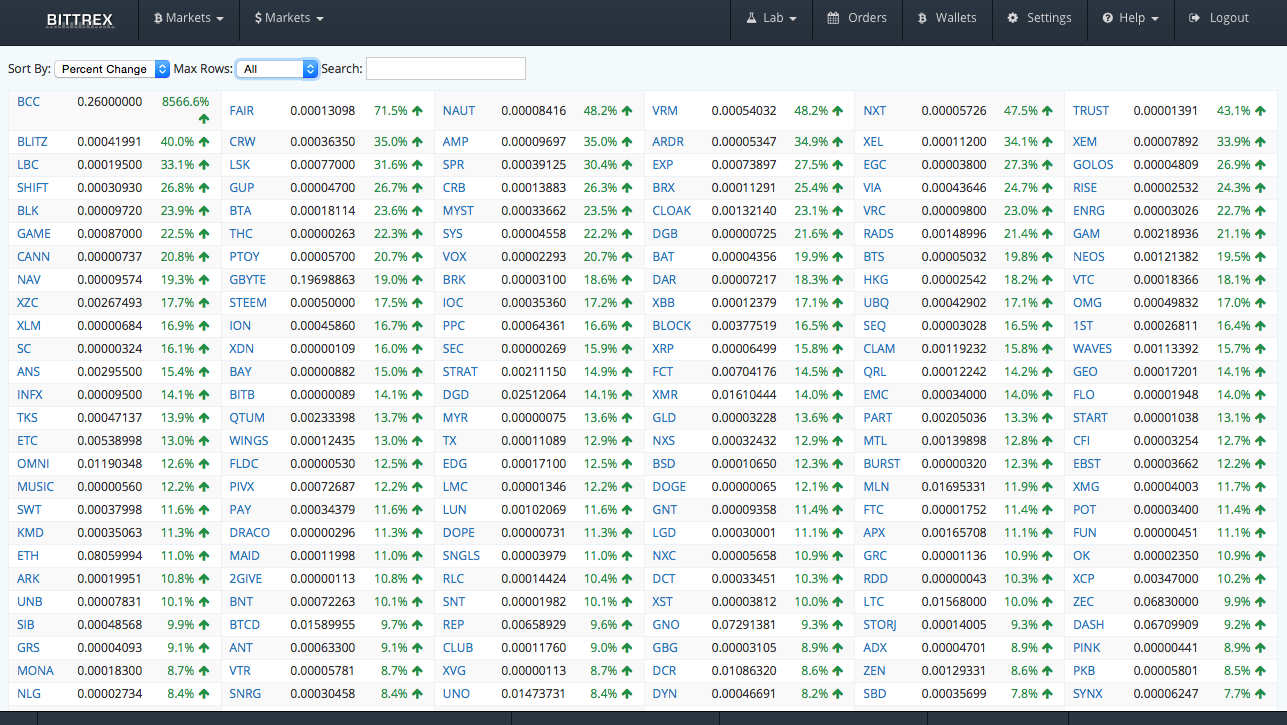
Task: Open the NXT market link
Action: click(875, 111)
